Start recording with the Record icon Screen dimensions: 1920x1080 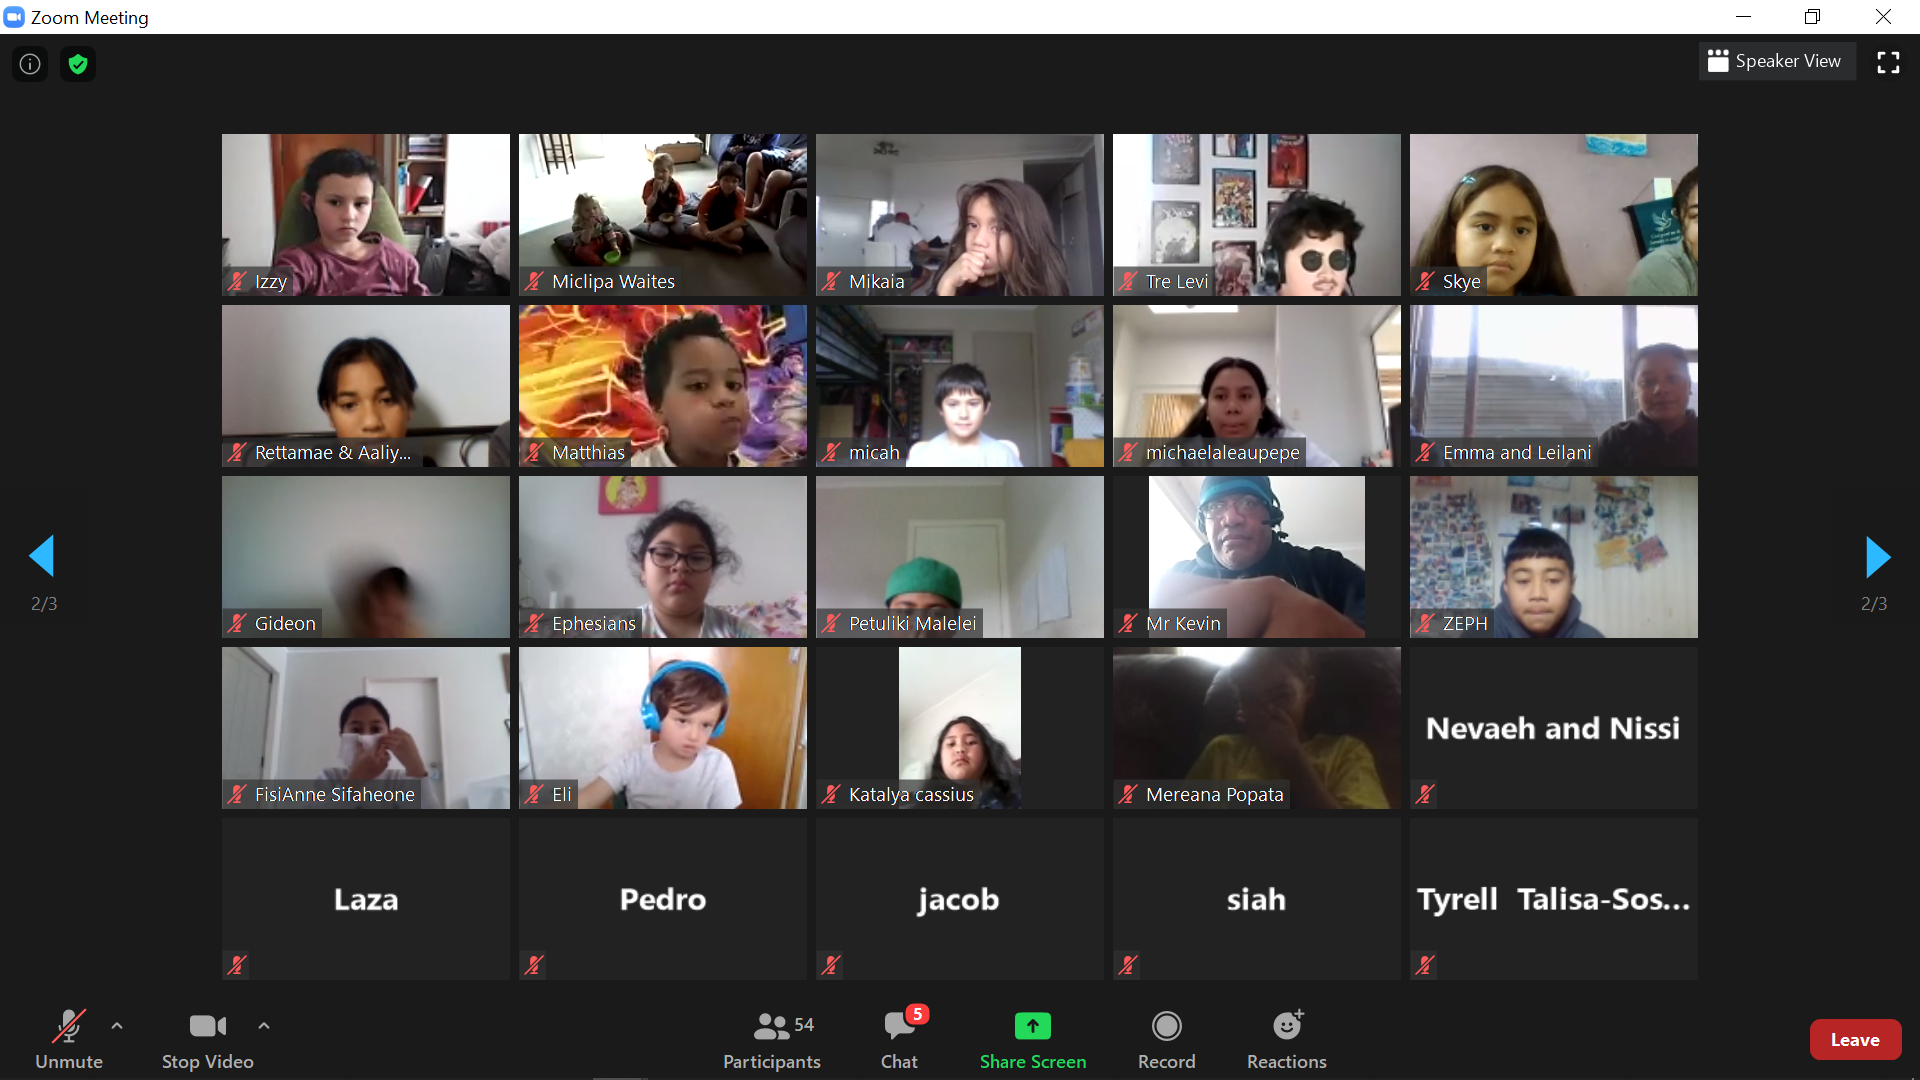tap(1167, 1040)
